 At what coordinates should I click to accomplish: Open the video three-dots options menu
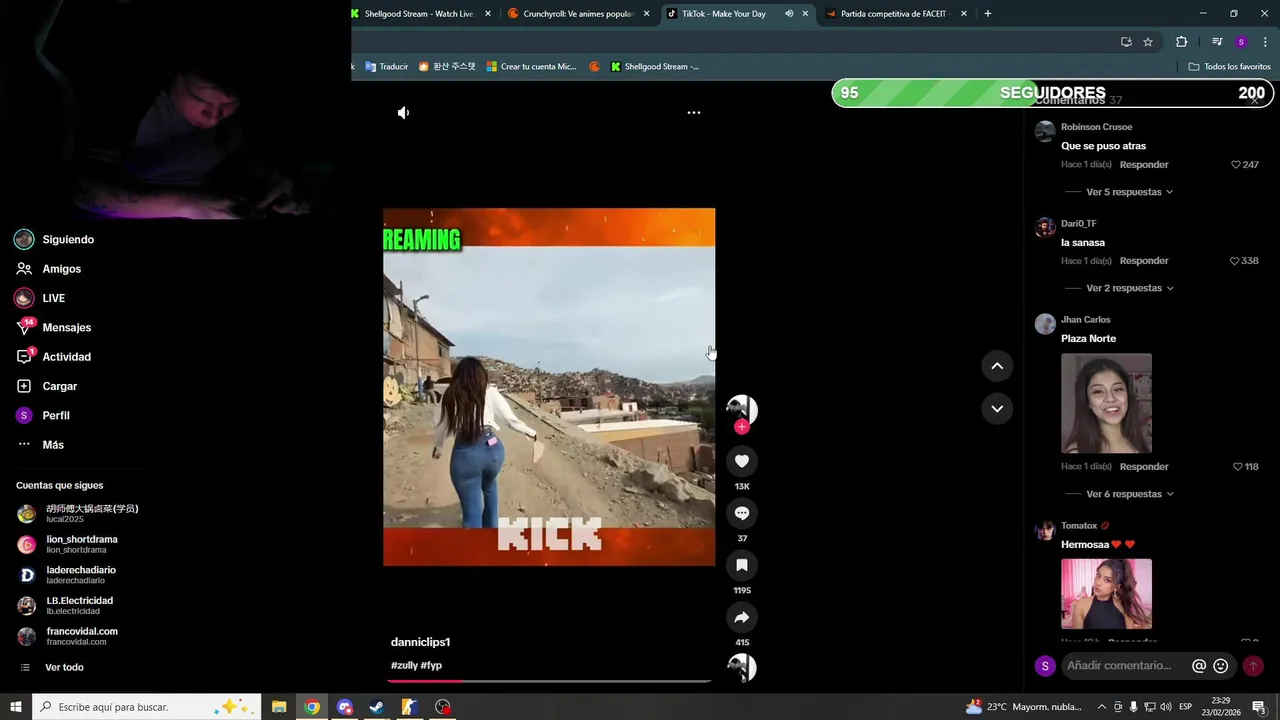tap(694, 113)
